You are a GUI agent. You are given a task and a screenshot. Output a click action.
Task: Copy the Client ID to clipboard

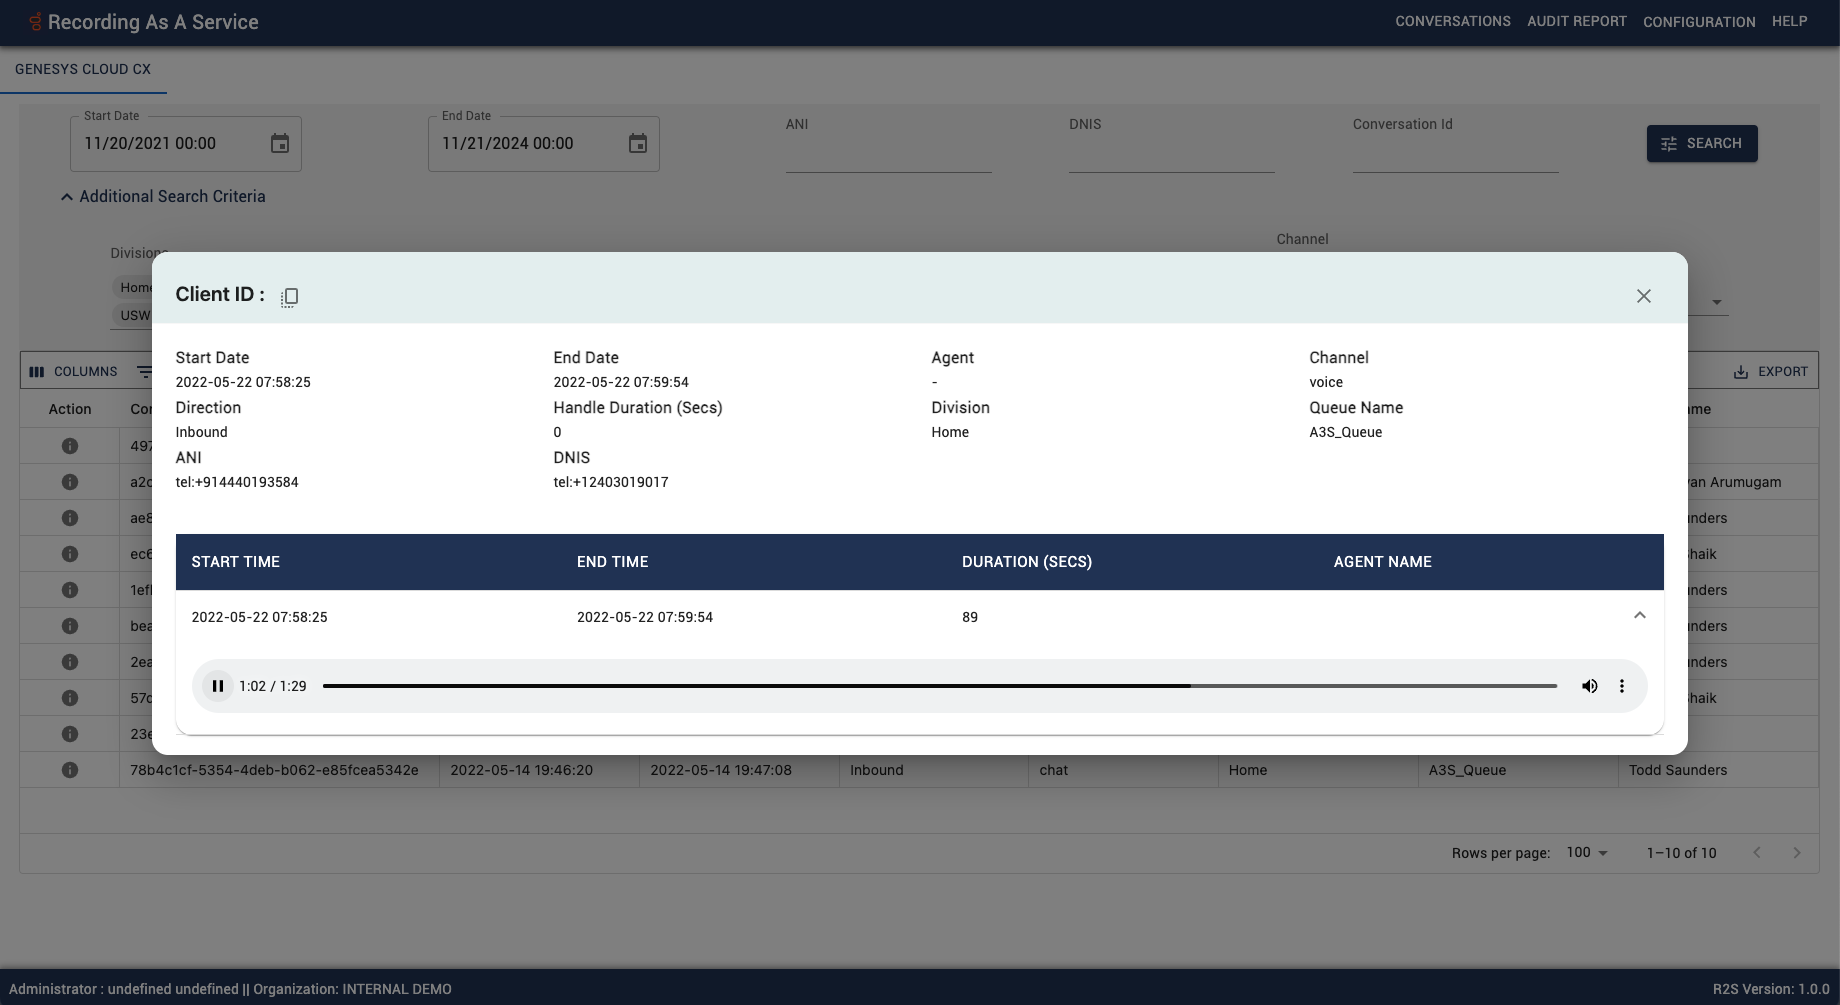(289, 296)
